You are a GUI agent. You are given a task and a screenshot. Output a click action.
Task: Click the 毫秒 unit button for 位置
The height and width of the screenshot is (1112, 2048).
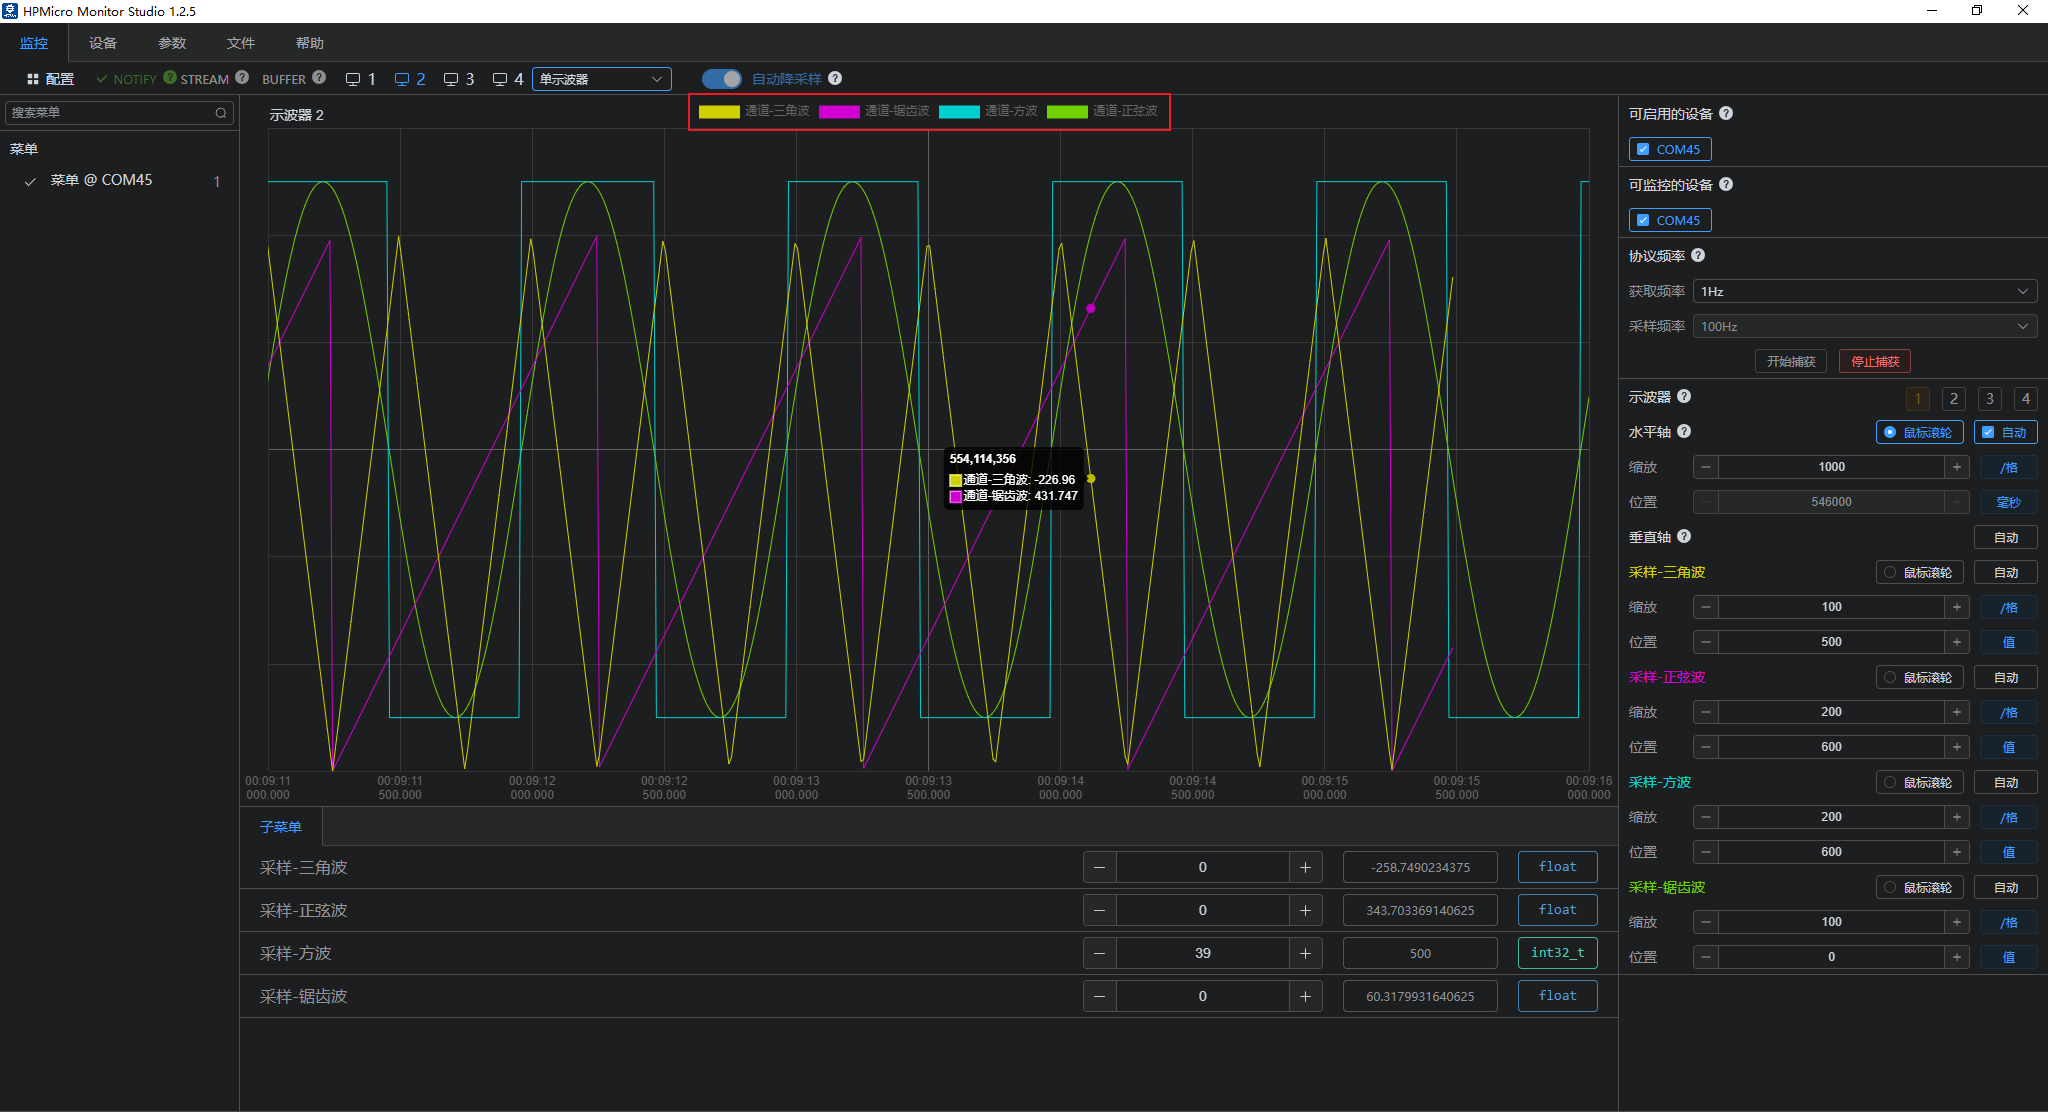tap(2008, 502)
